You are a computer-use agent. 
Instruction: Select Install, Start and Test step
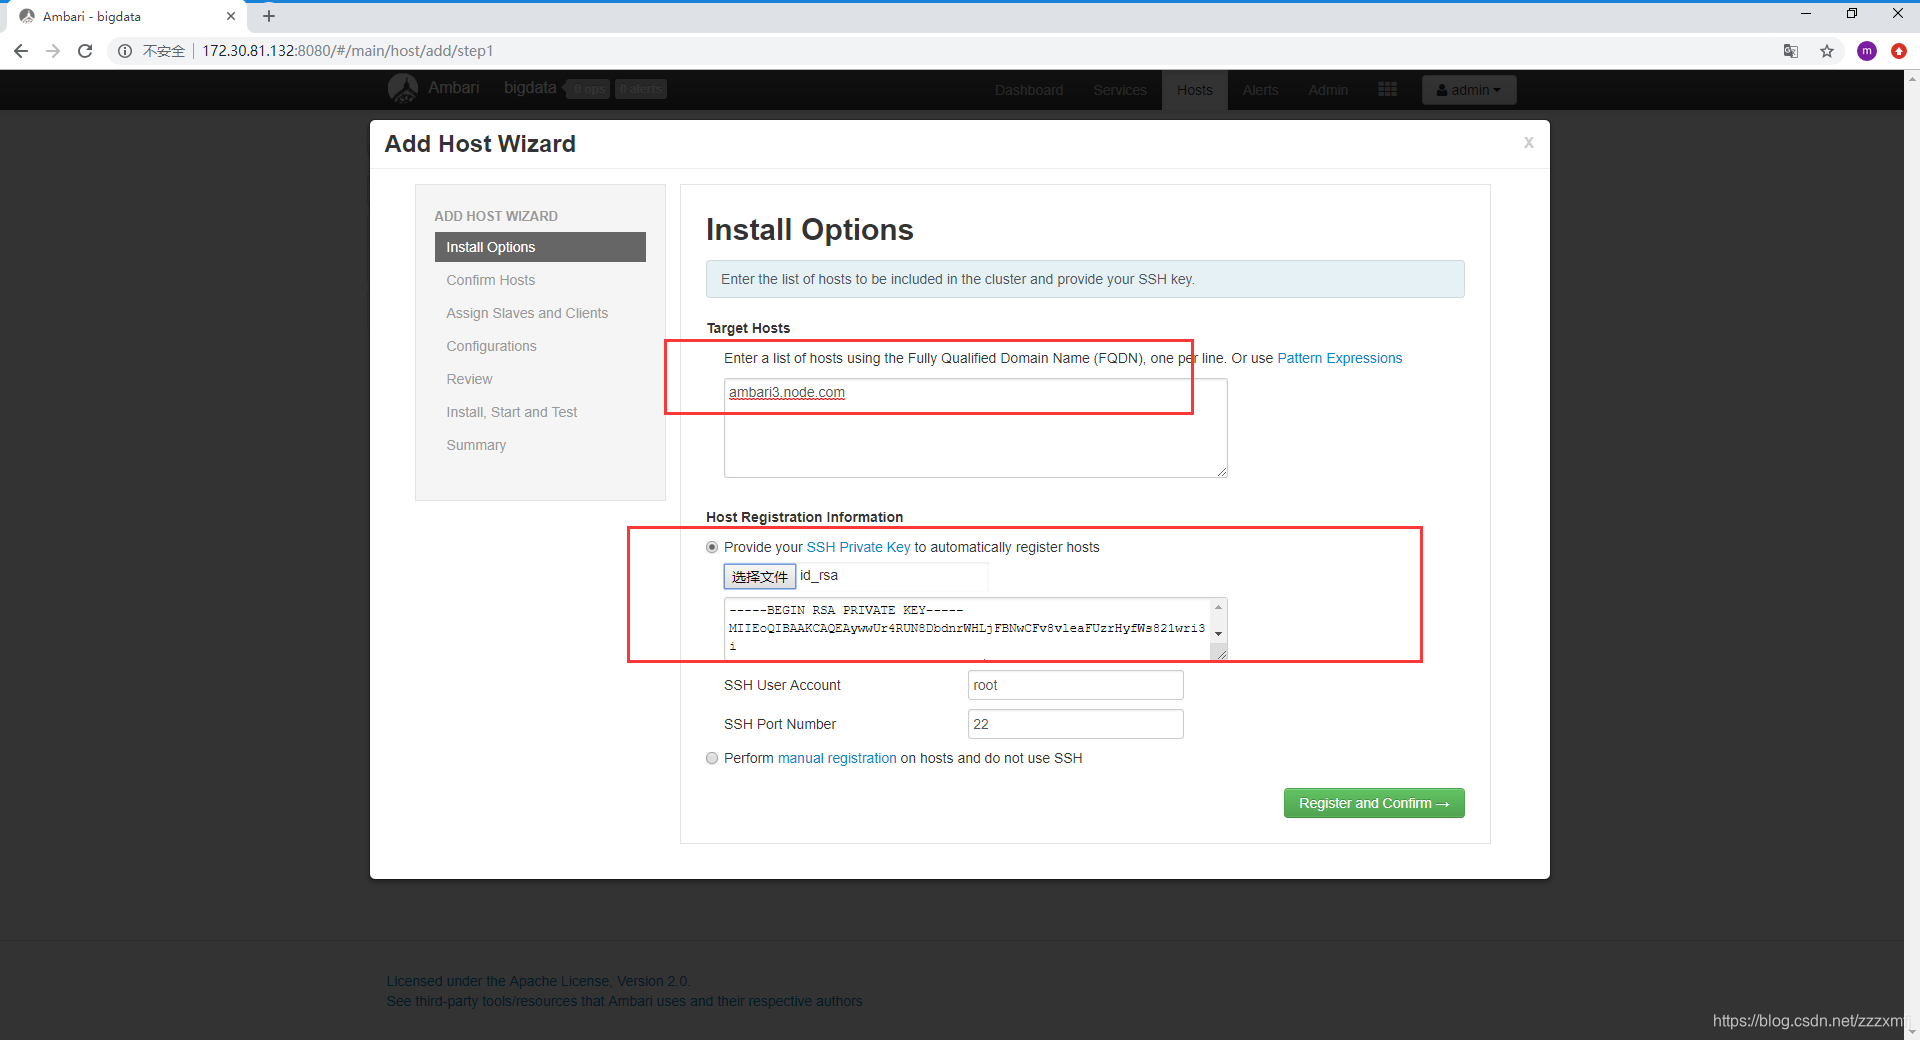pos(540,412)
